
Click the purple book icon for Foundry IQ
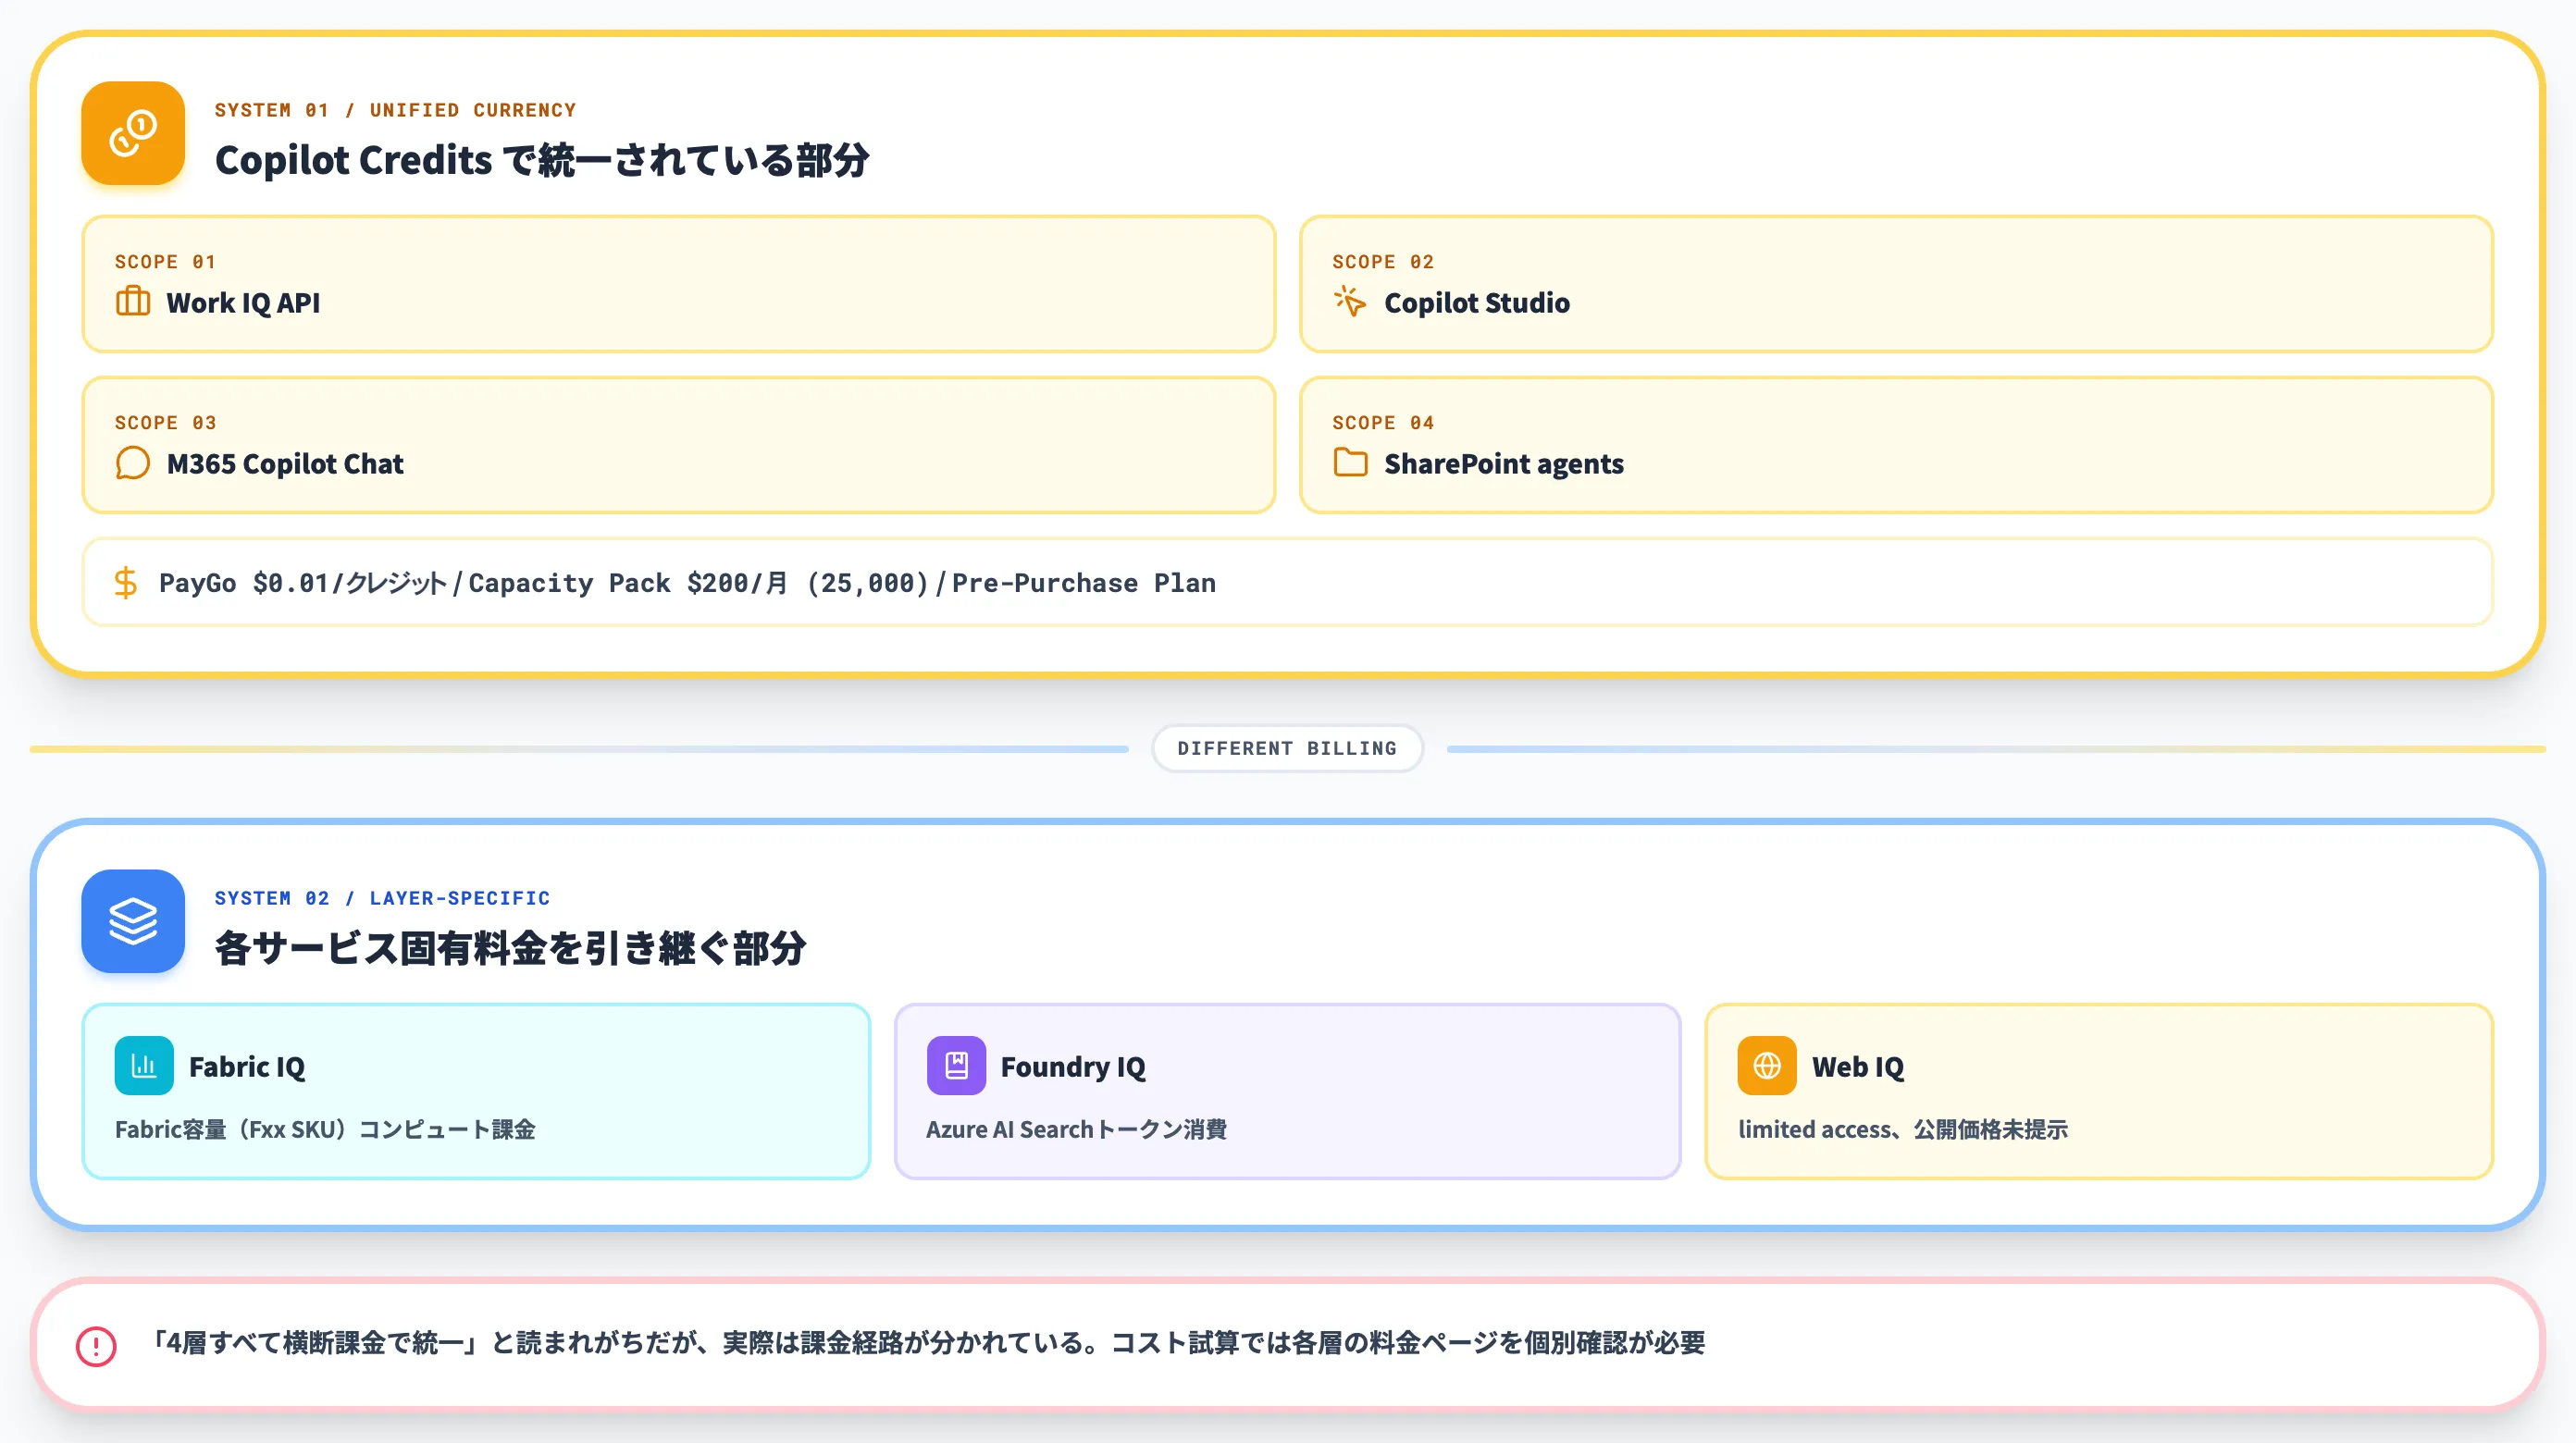(x=956, y=1066)
